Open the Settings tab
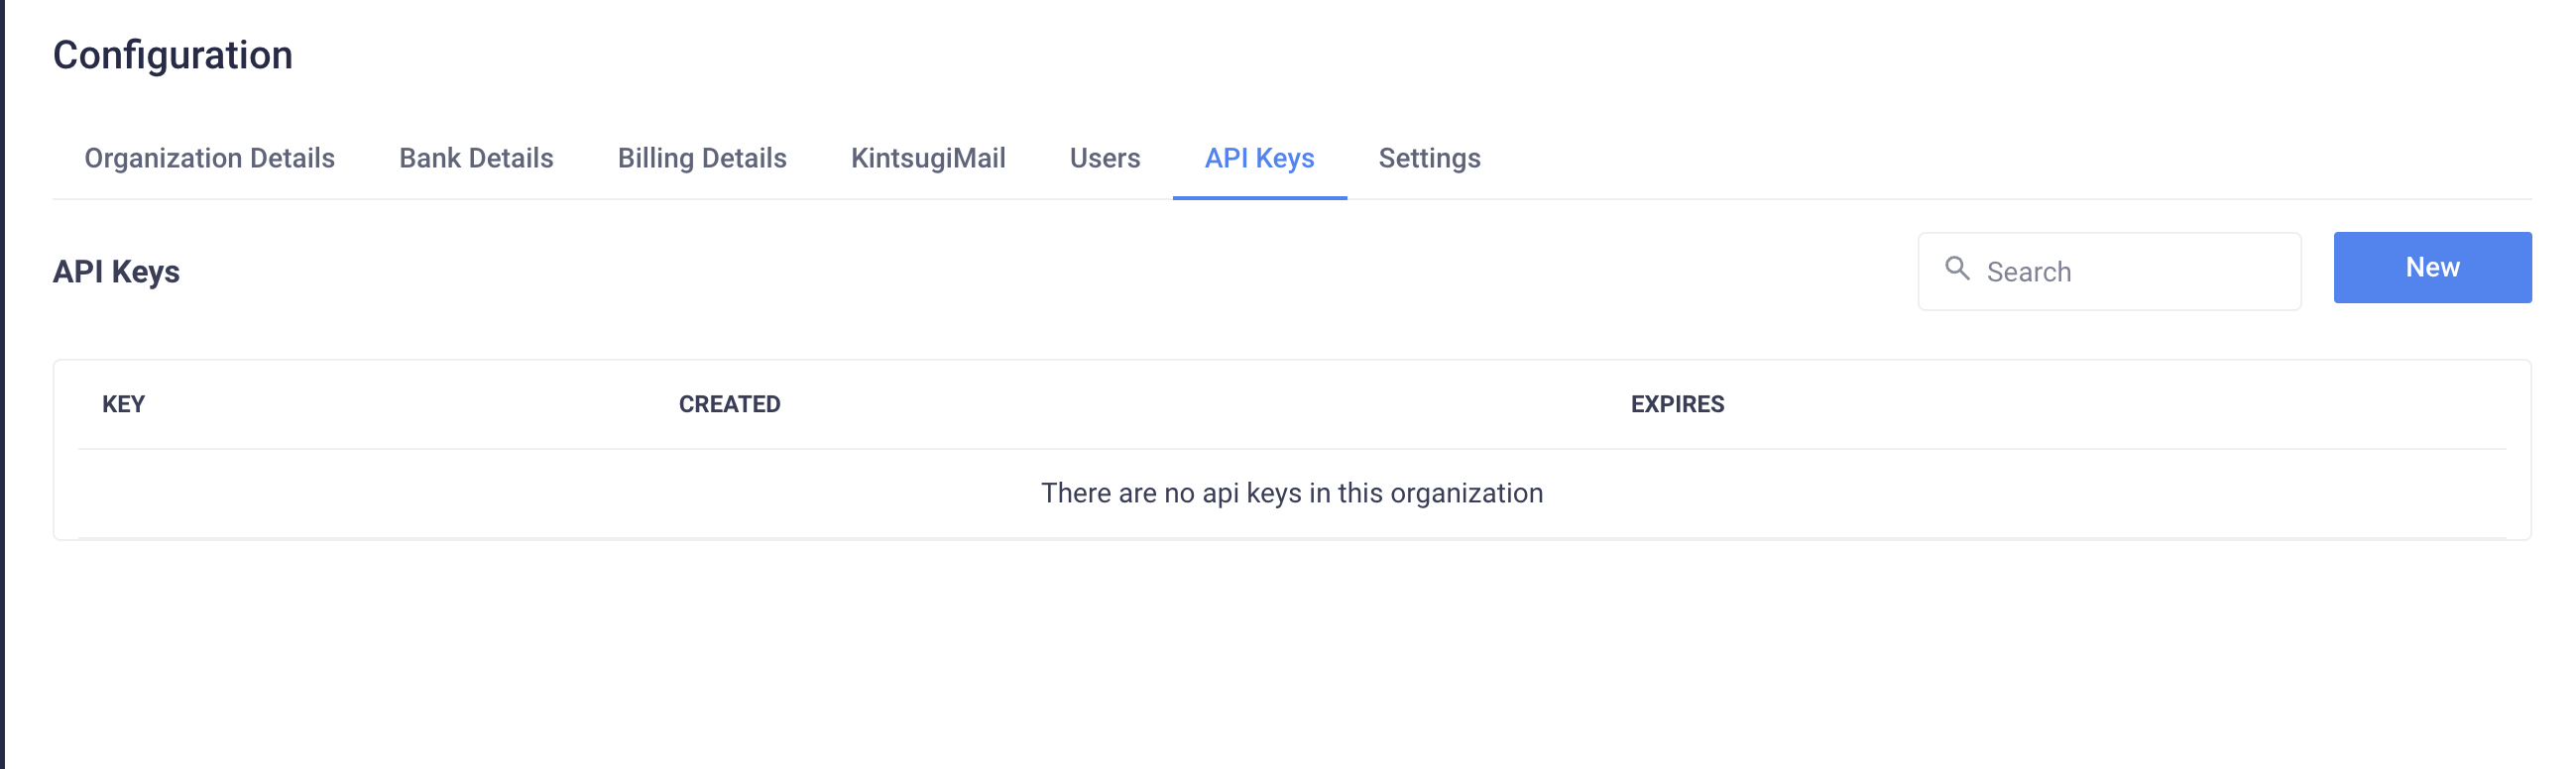Screen dimensions: 2576x769 click(x=1429, y=158)
